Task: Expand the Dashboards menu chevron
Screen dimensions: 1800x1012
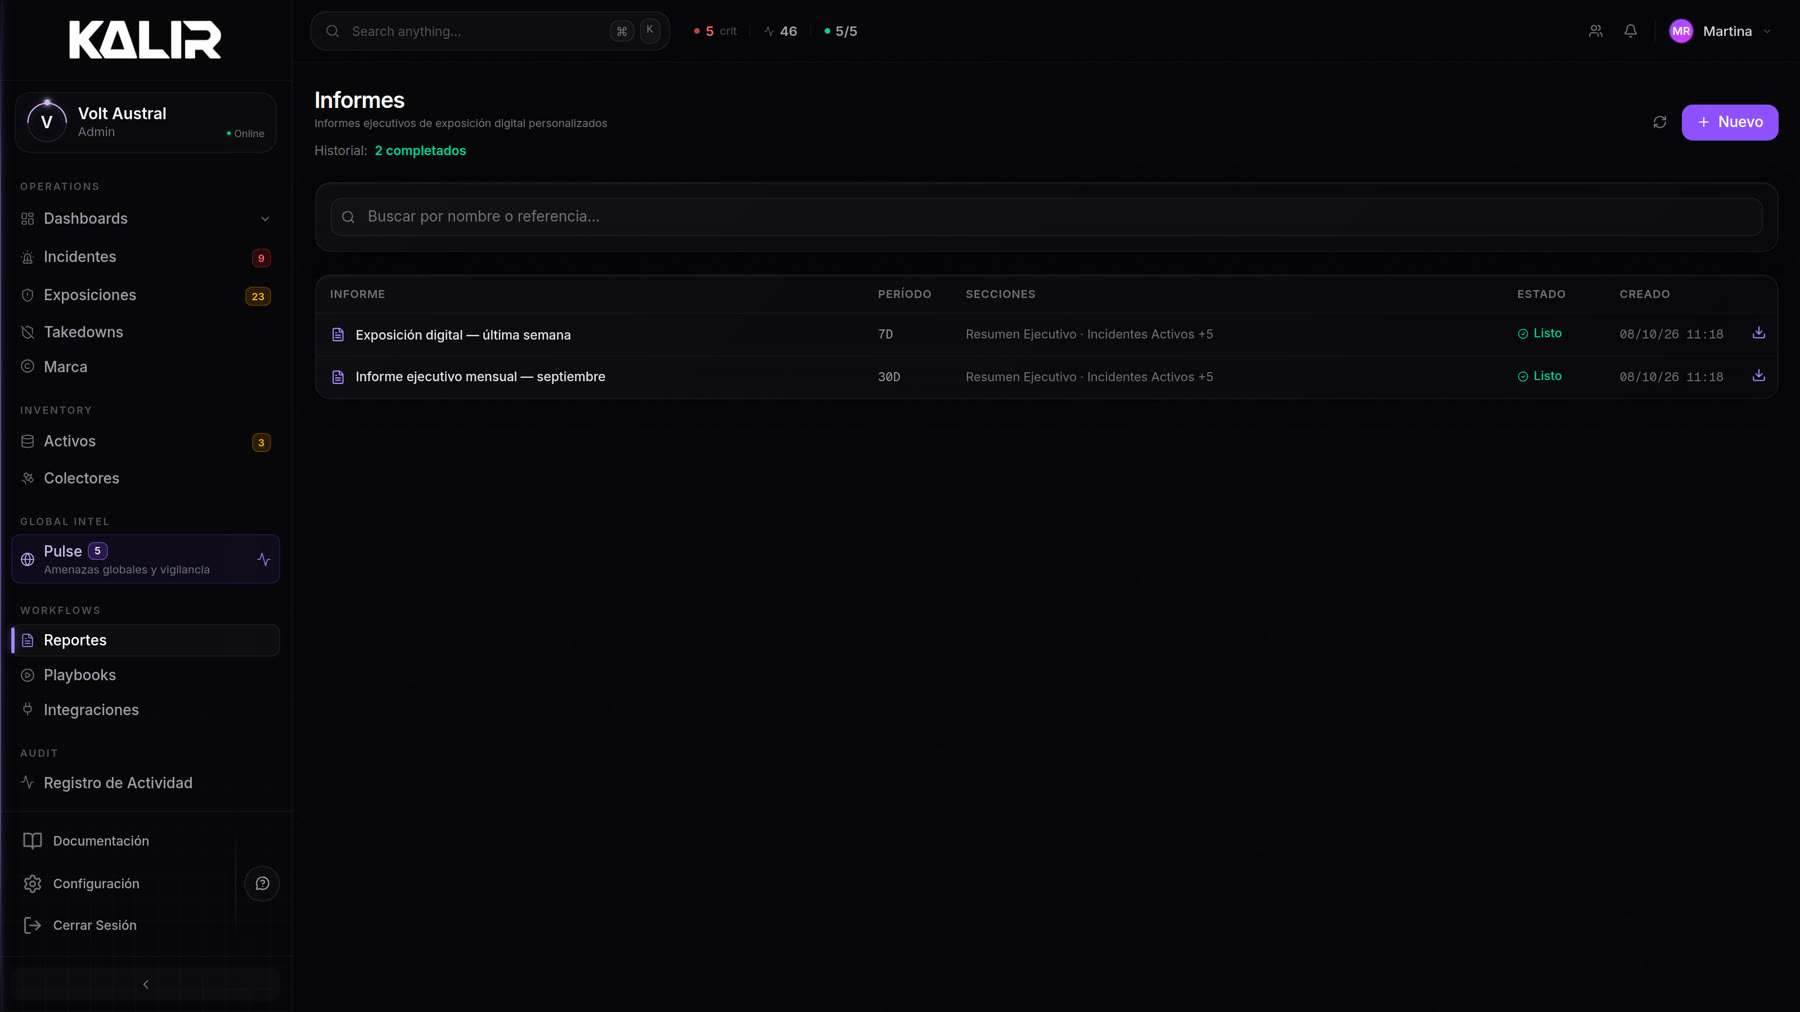Action: [x=265, y=219]
